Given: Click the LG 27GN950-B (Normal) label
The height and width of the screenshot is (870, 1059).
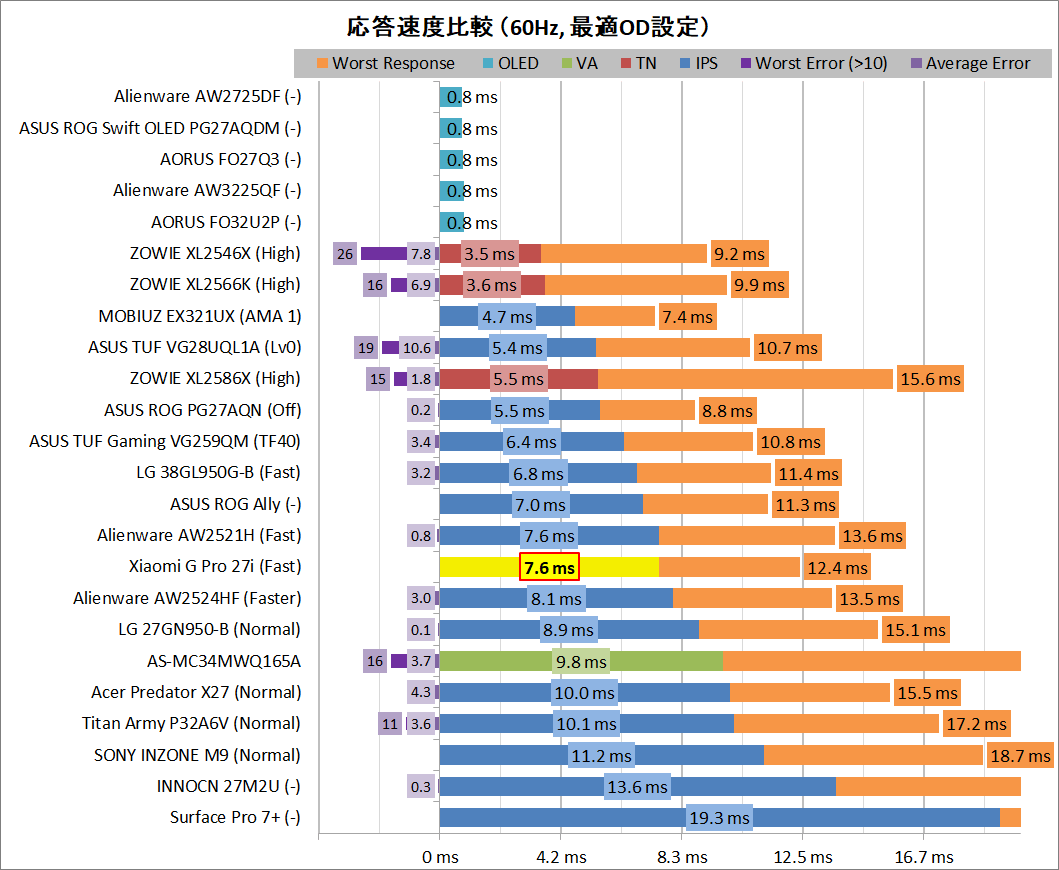Looking at the screenshot, I should (x=209, y=629).
